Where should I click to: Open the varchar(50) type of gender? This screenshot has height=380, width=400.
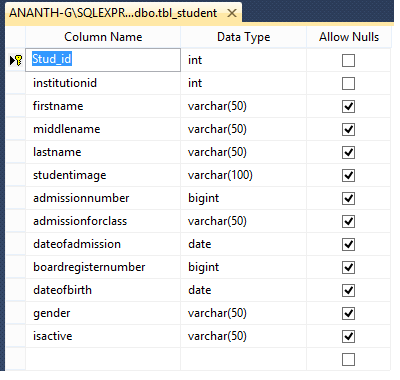pyautogui.click(x=243, y=313)
